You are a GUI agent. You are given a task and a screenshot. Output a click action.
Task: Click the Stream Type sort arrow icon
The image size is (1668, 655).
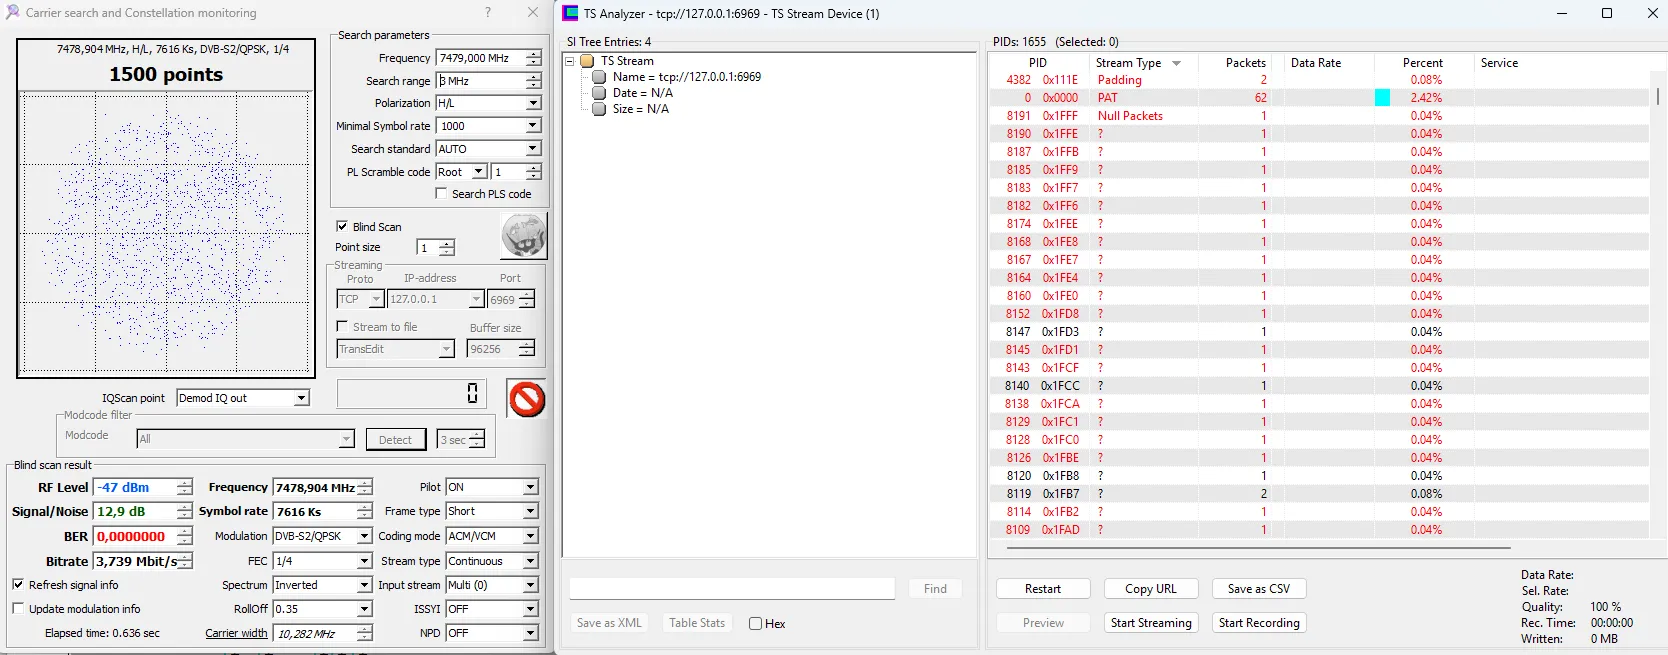(1176, 63)
